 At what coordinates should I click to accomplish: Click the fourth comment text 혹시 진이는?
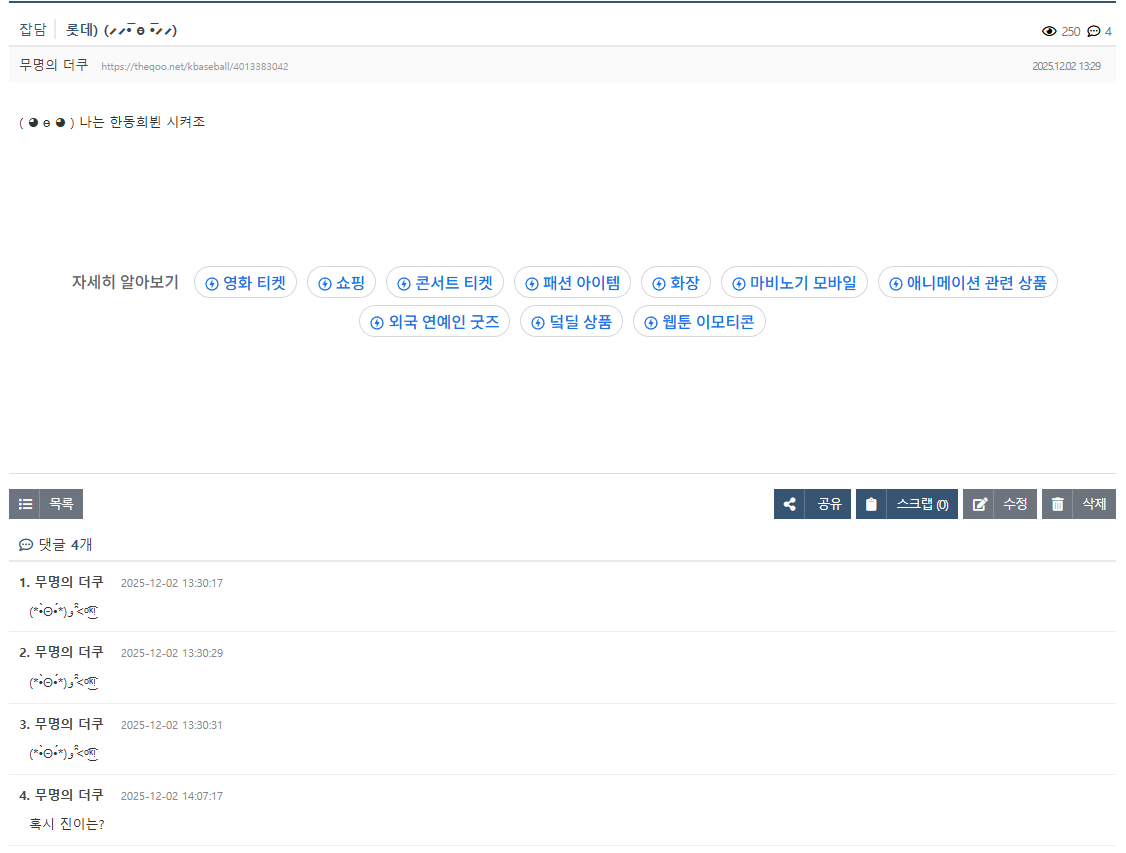68,824
